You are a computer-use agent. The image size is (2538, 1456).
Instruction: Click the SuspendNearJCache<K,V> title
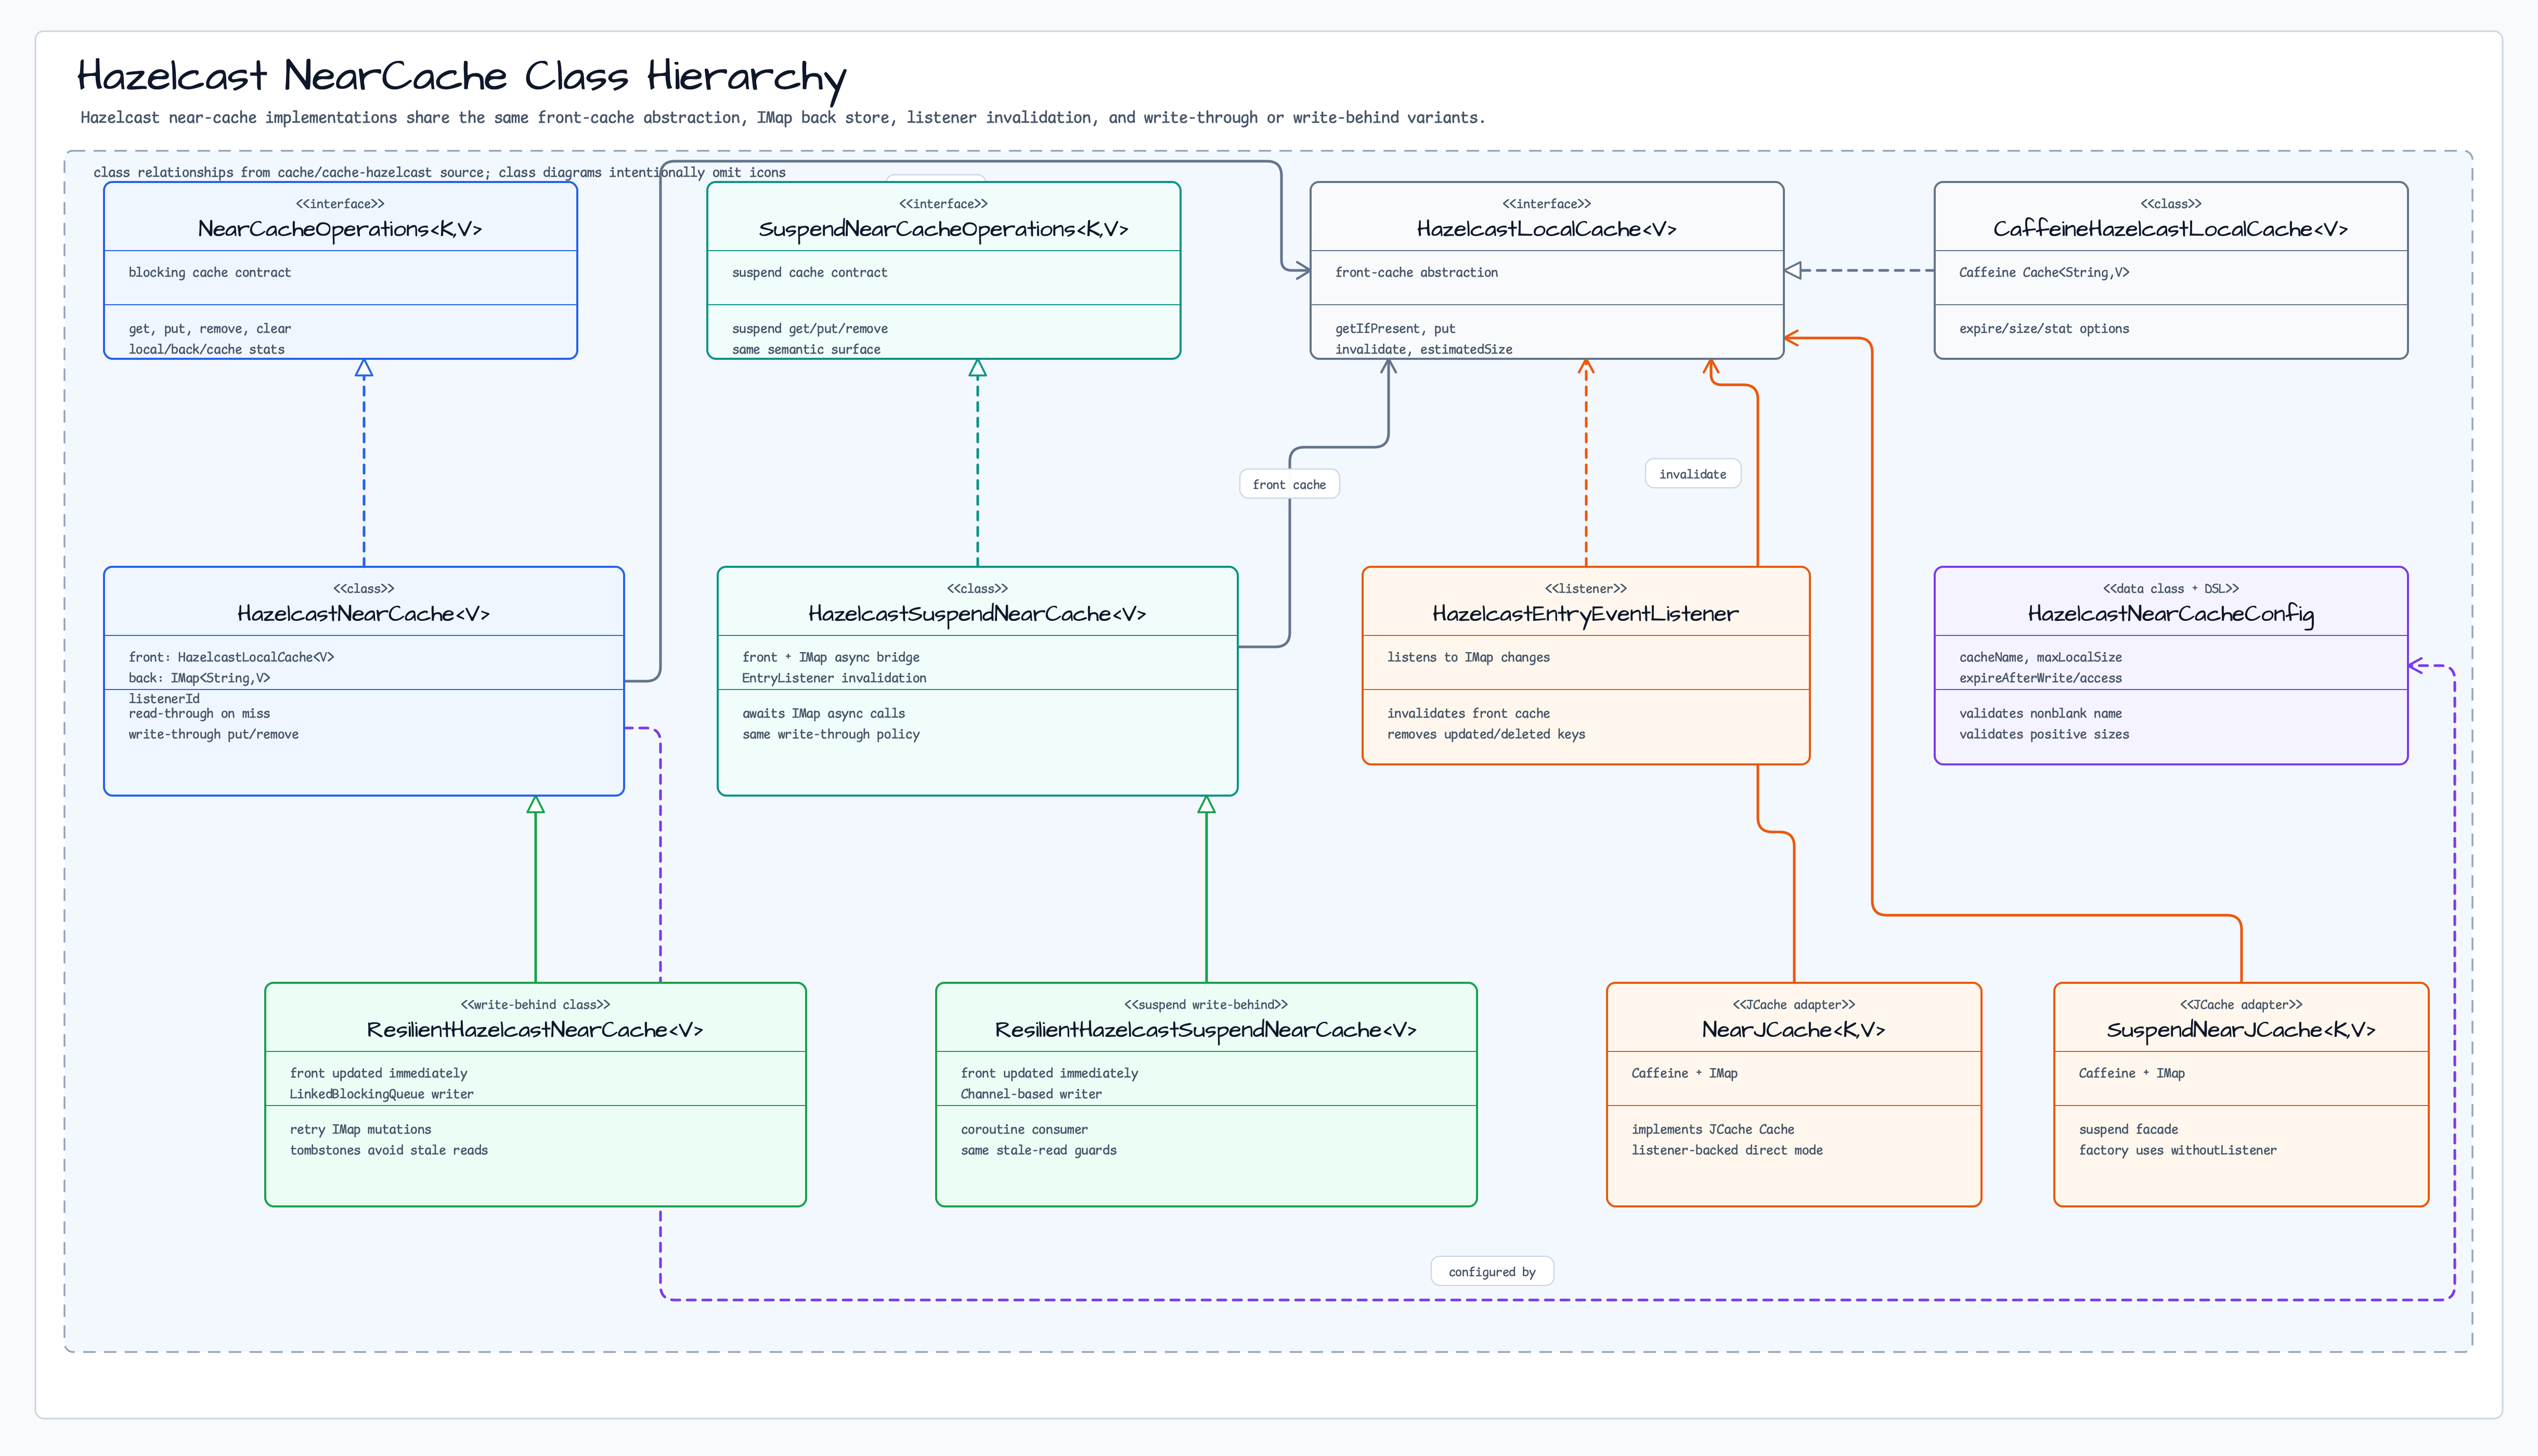pyautogui.click(x=2240, y=1030)
